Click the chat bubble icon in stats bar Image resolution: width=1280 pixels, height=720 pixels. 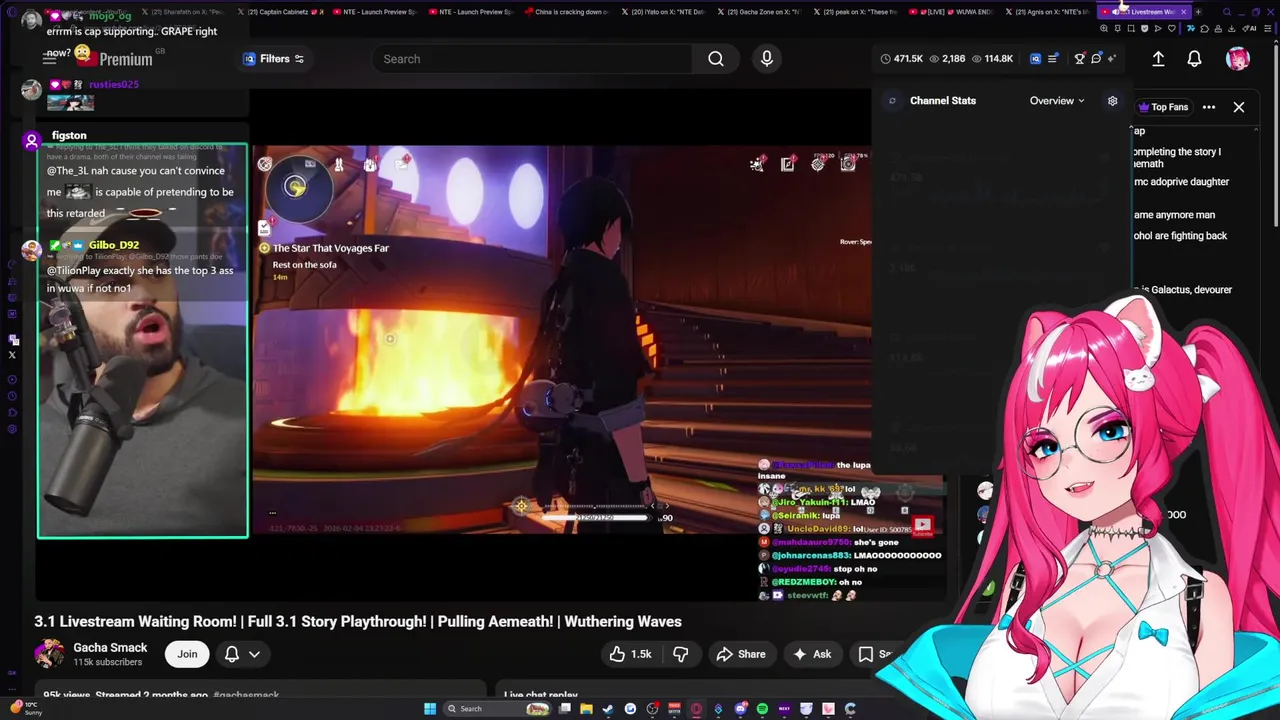coord(1096,59)
